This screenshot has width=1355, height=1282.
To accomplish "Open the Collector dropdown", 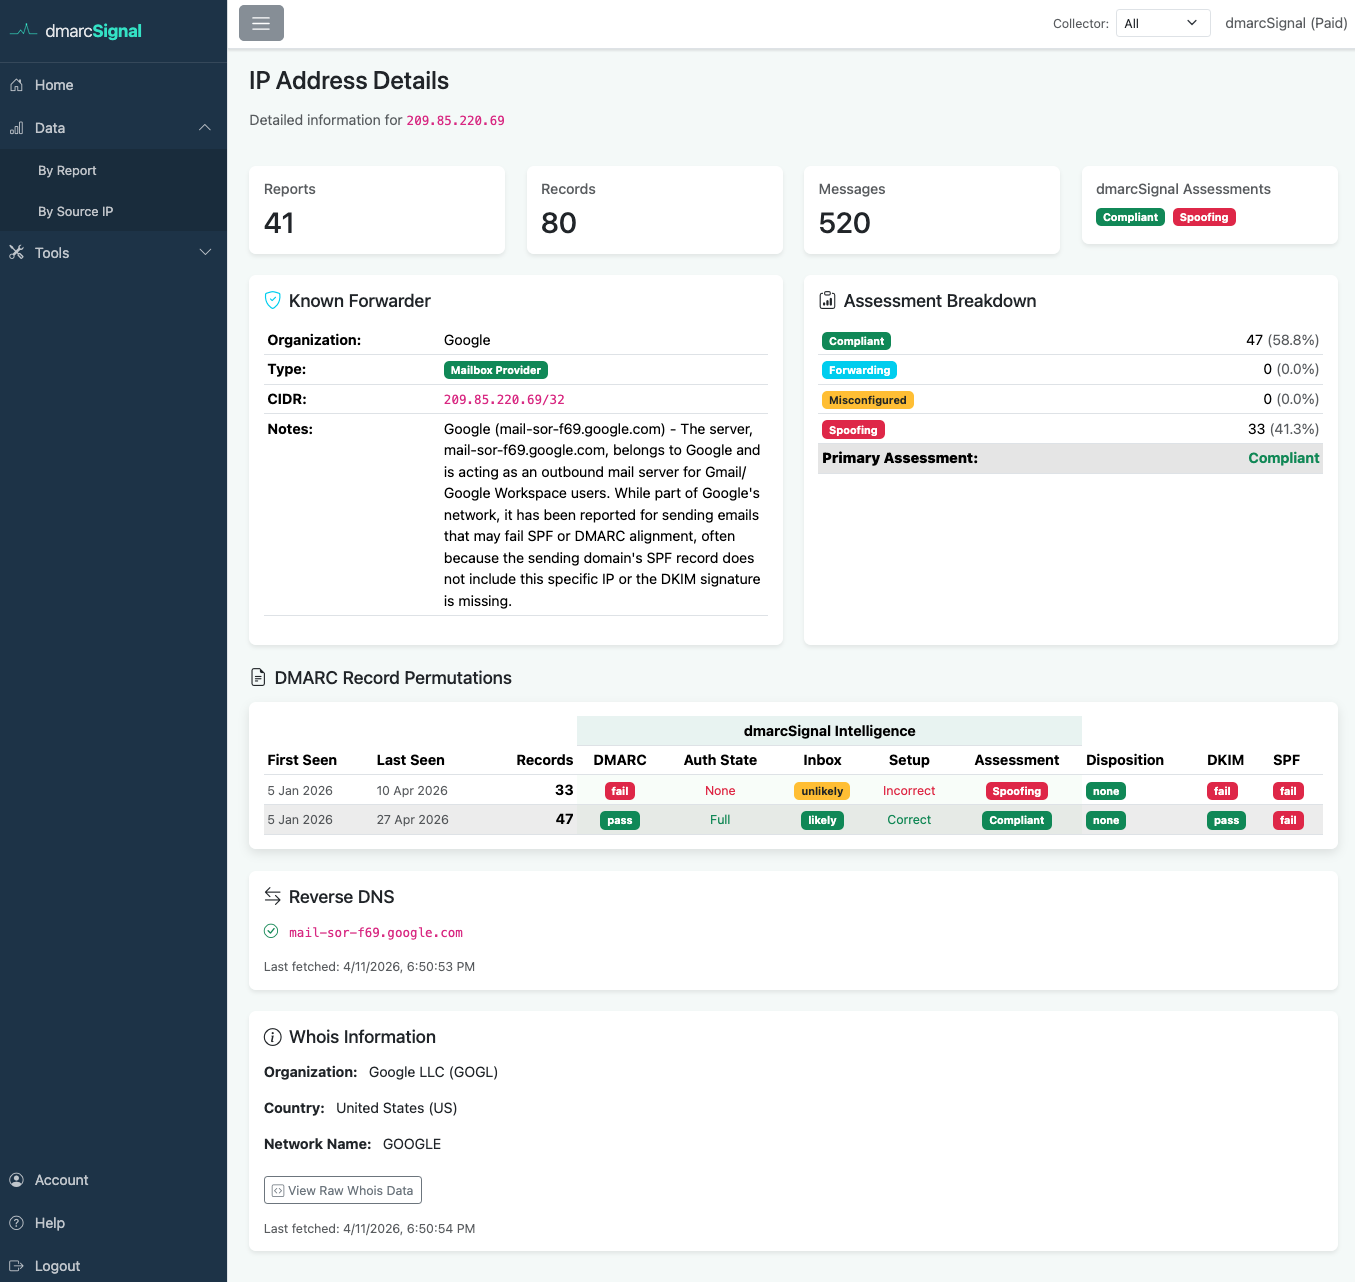I will [x=1163, y=23].
